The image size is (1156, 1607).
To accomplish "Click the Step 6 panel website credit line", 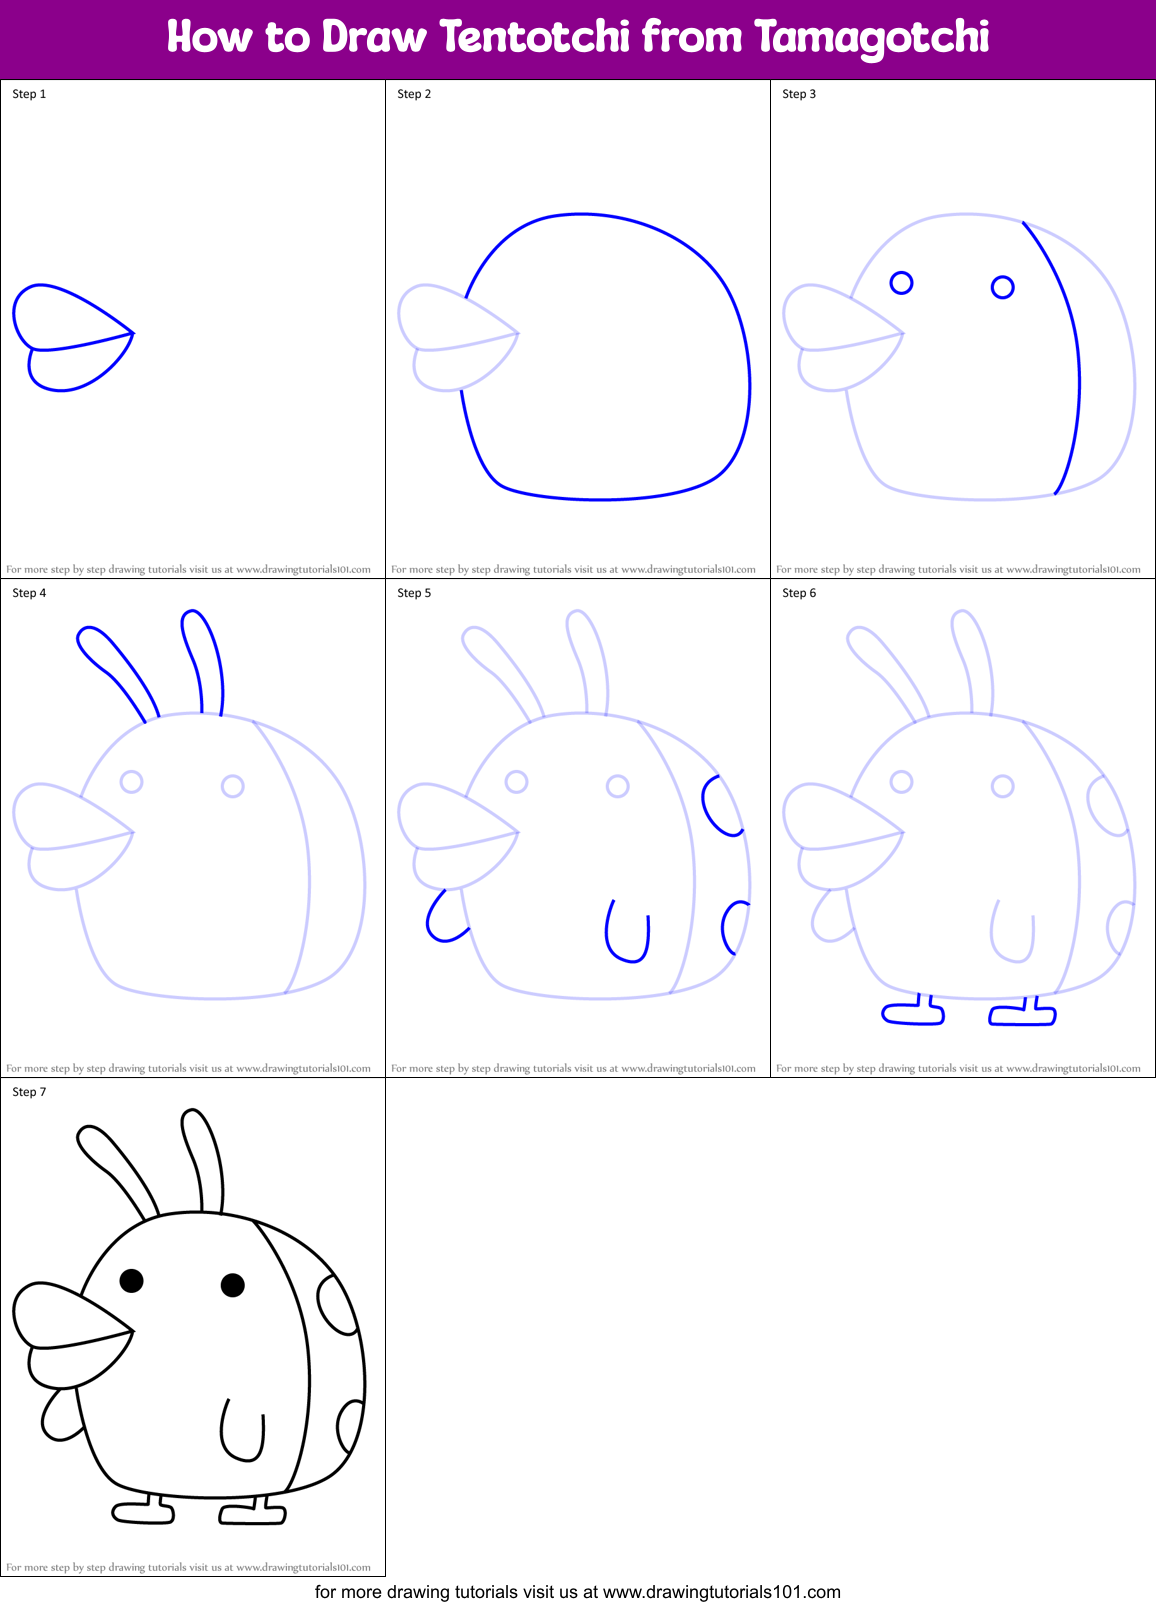I will [958, 1068].
